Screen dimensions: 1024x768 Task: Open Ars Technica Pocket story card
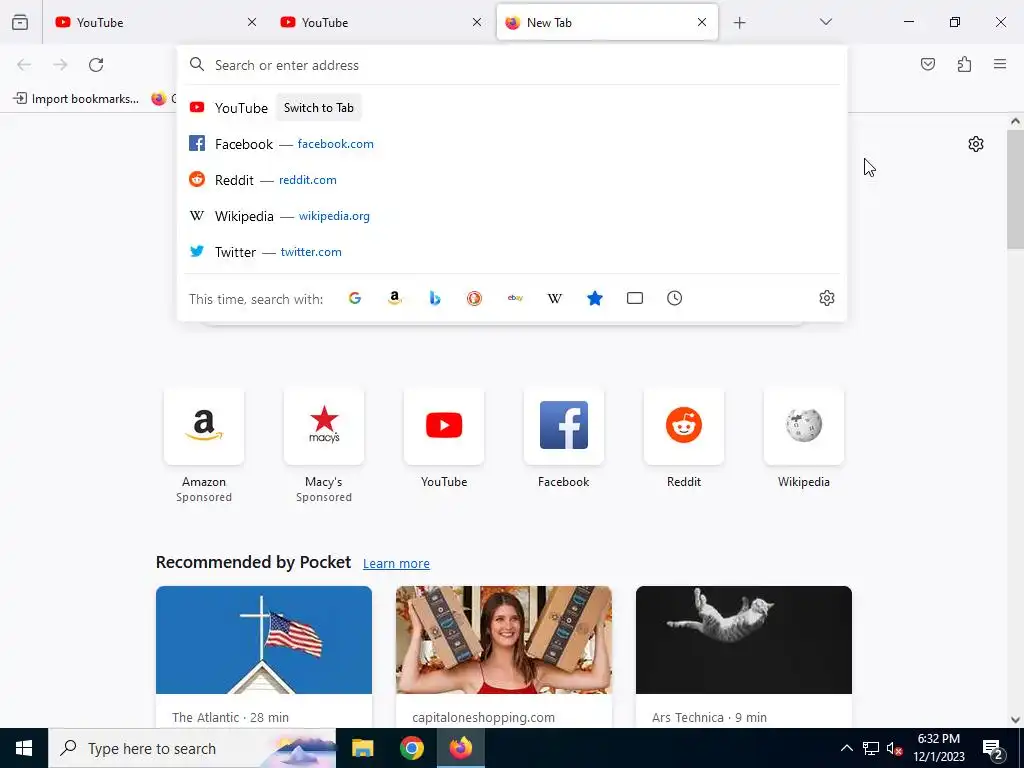(744, 656)
